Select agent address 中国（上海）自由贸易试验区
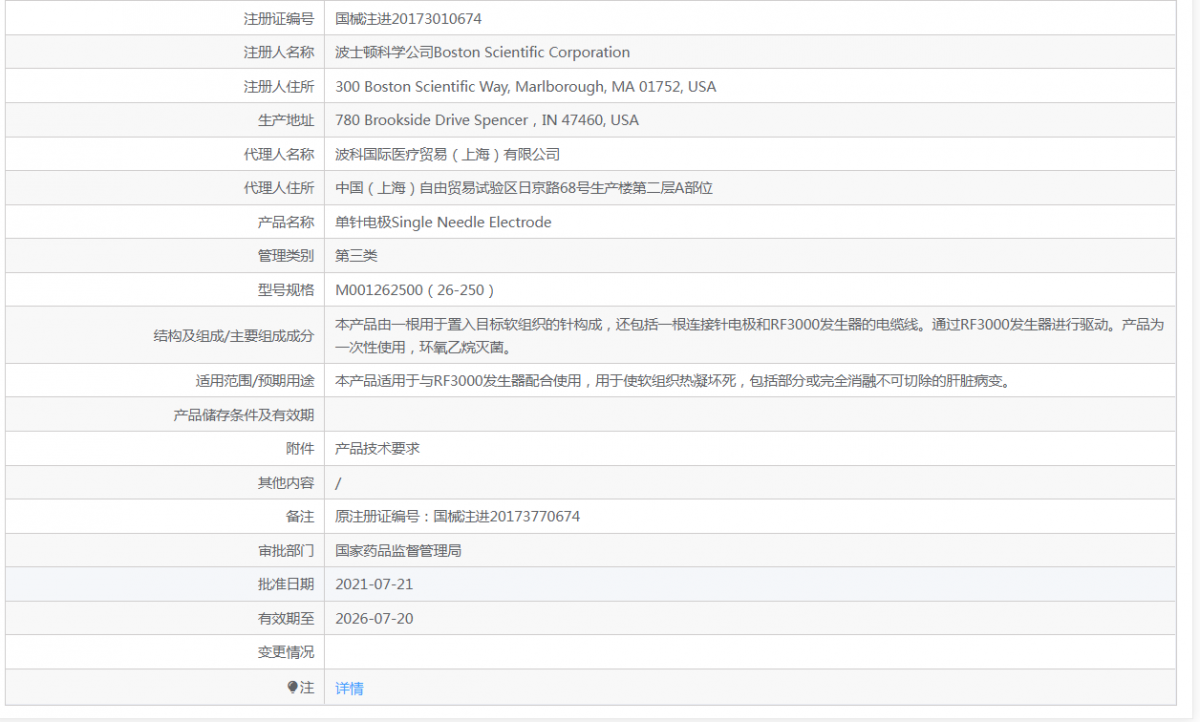1200x722 pixels. [x=524, y=188]
